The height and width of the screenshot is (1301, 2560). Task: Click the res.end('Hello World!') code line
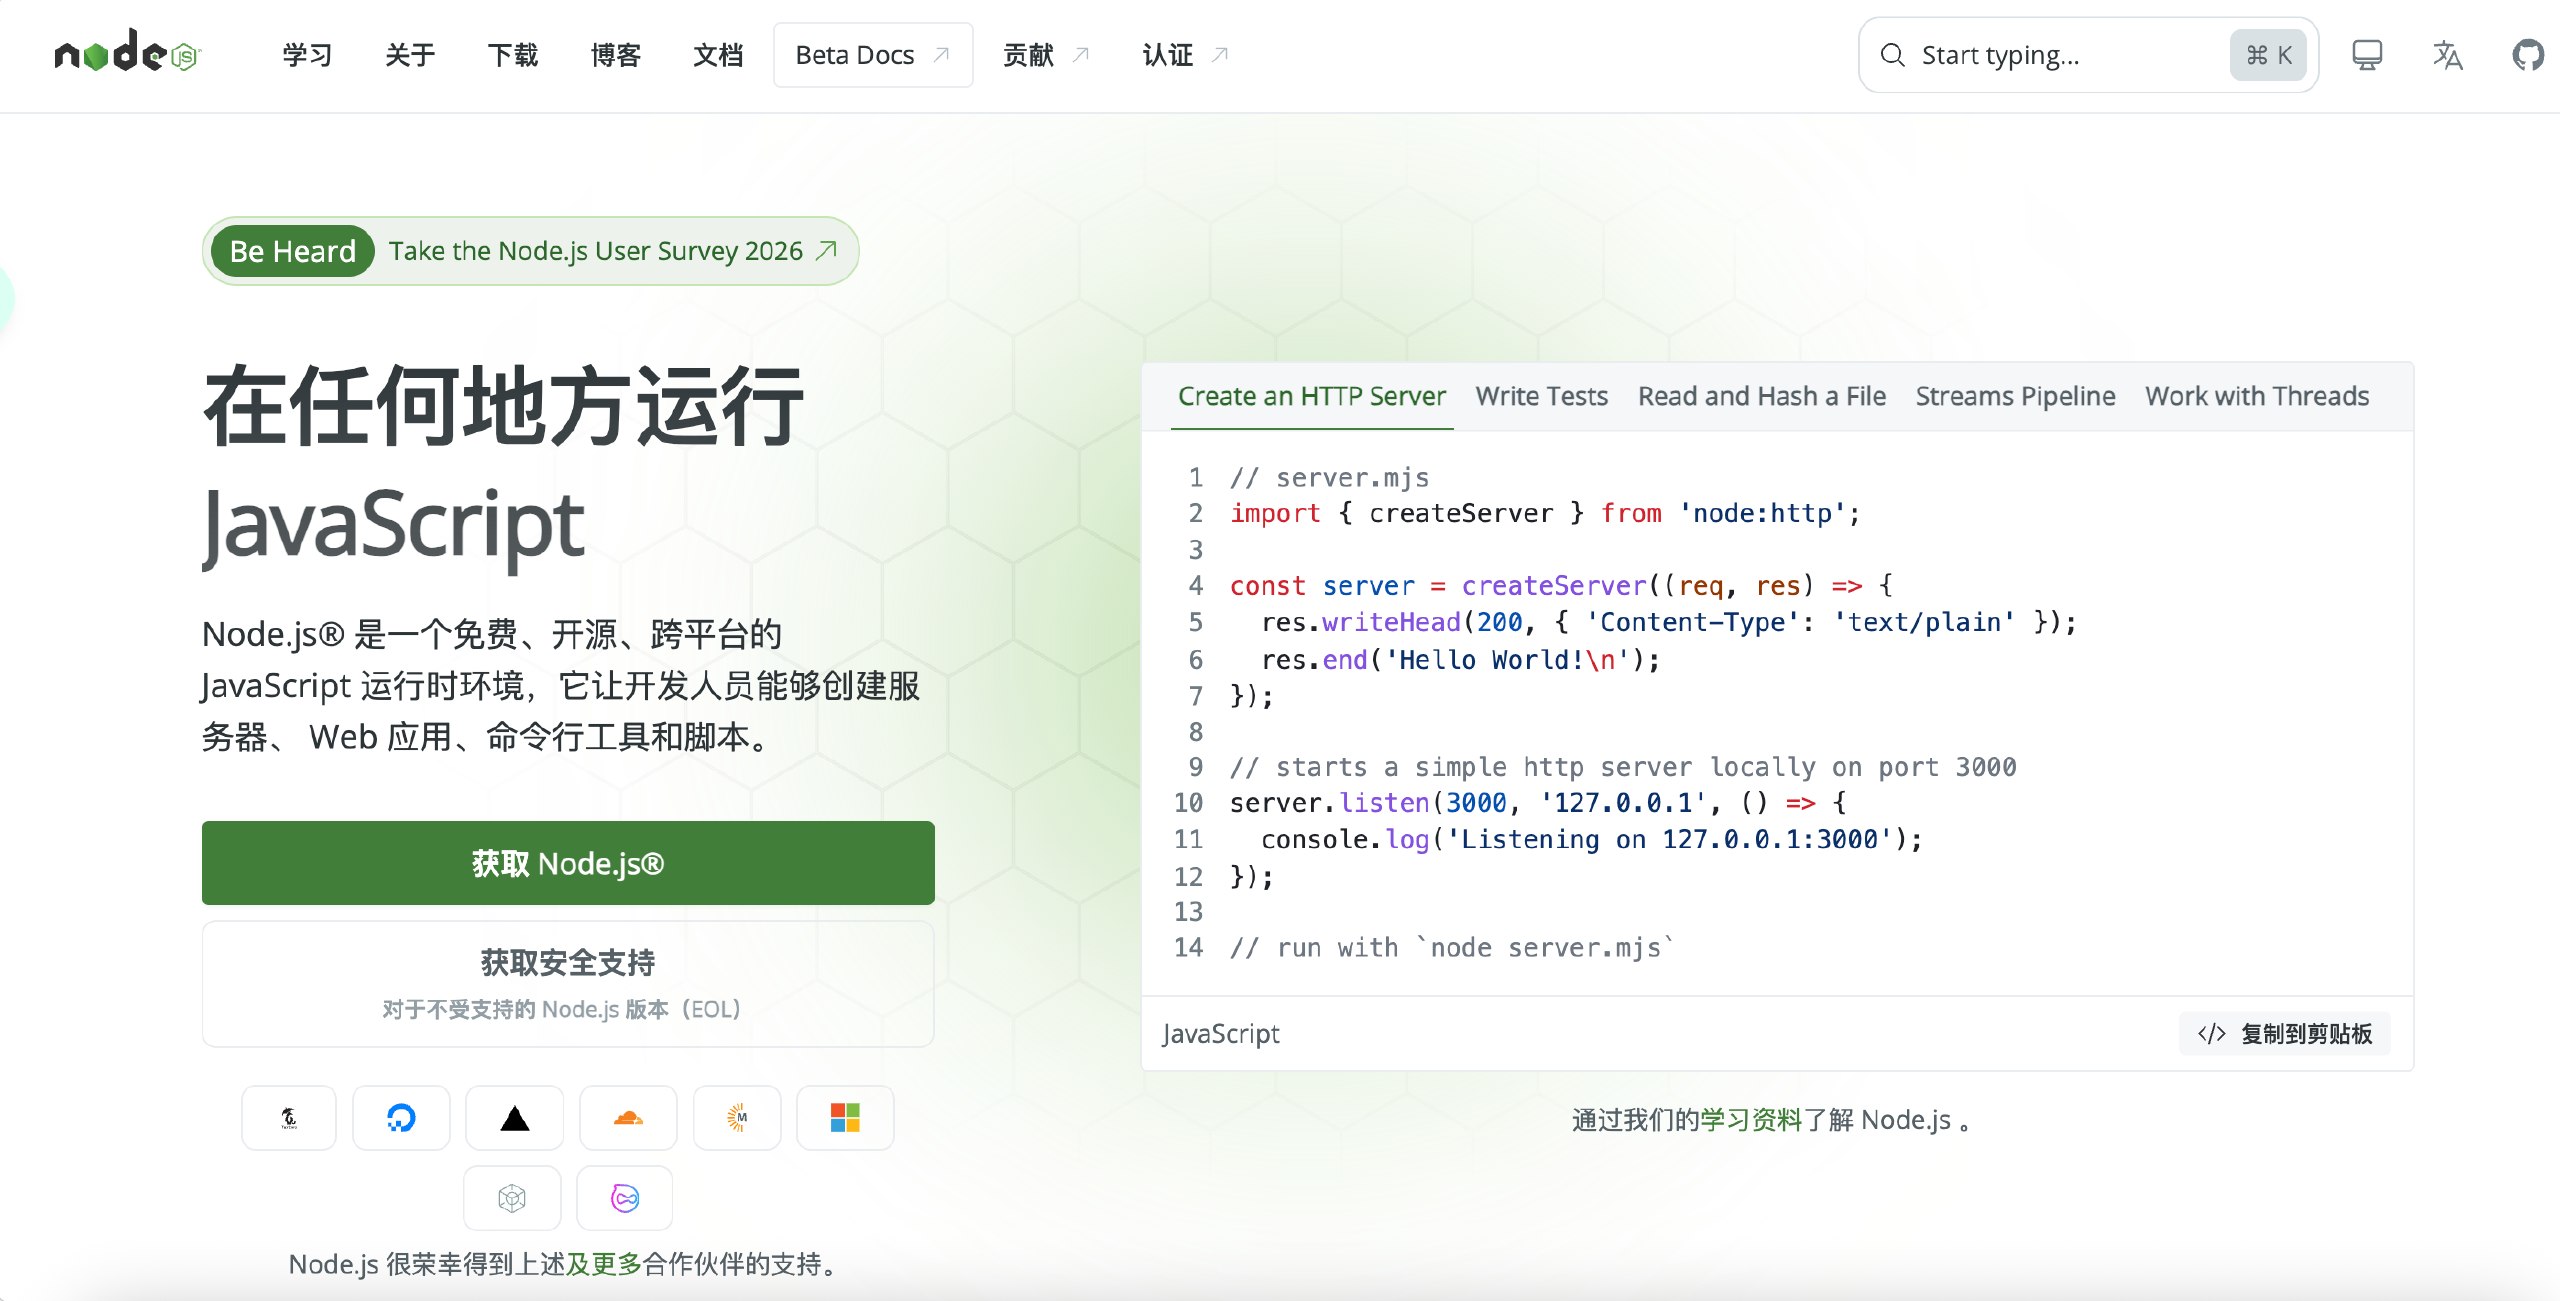(1461, 660)
